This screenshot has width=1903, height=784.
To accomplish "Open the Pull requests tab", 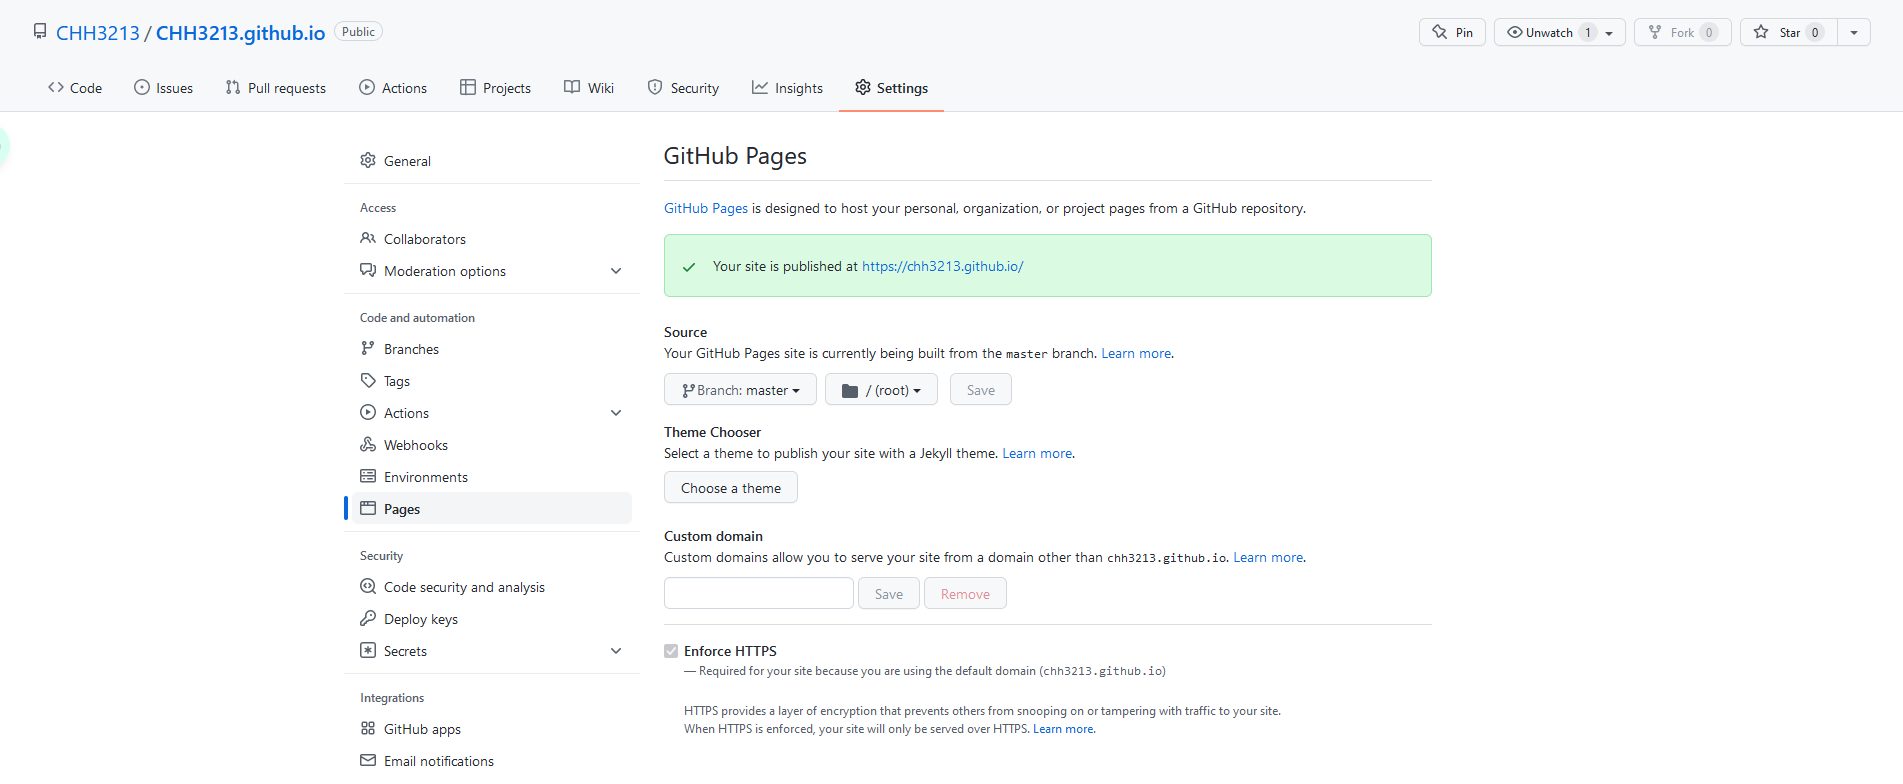I will coord(276,88).
